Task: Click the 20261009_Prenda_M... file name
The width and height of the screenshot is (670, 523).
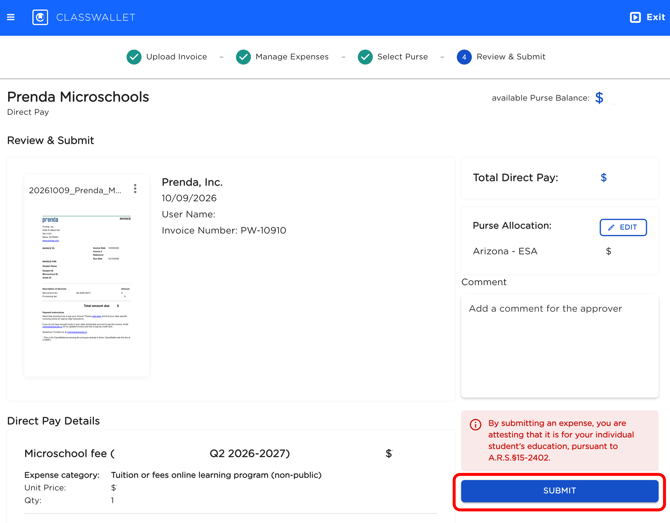Action: (x=75, y=190)
